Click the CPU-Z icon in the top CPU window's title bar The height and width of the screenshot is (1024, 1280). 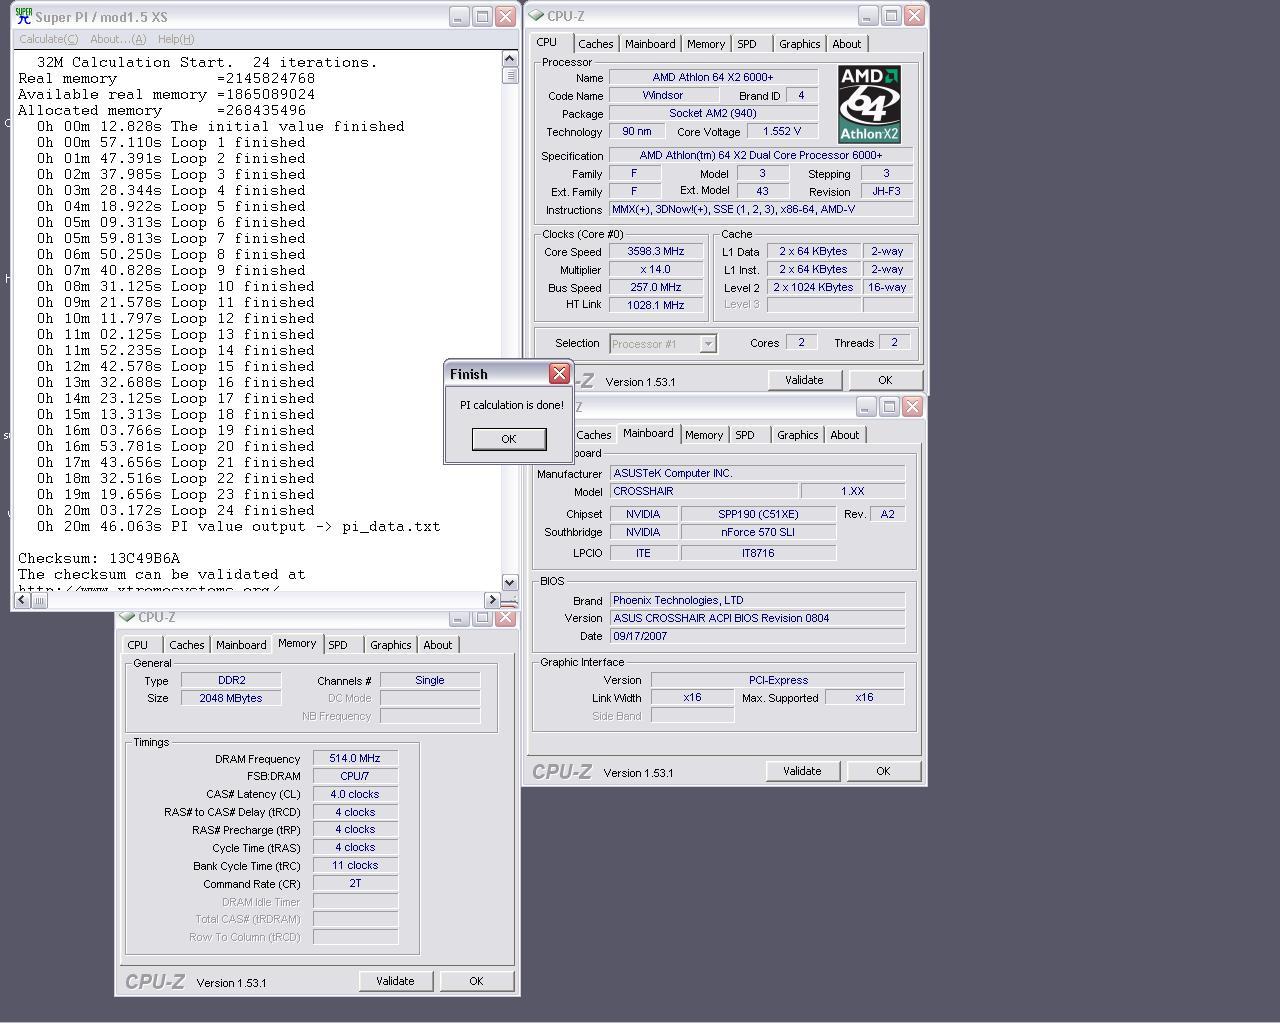tap(536, 16)
